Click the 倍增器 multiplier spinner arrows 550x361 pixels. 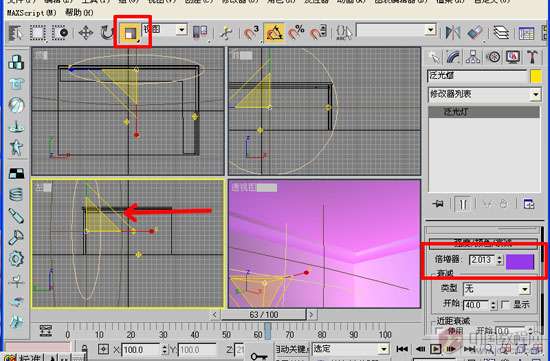point(499,260)
